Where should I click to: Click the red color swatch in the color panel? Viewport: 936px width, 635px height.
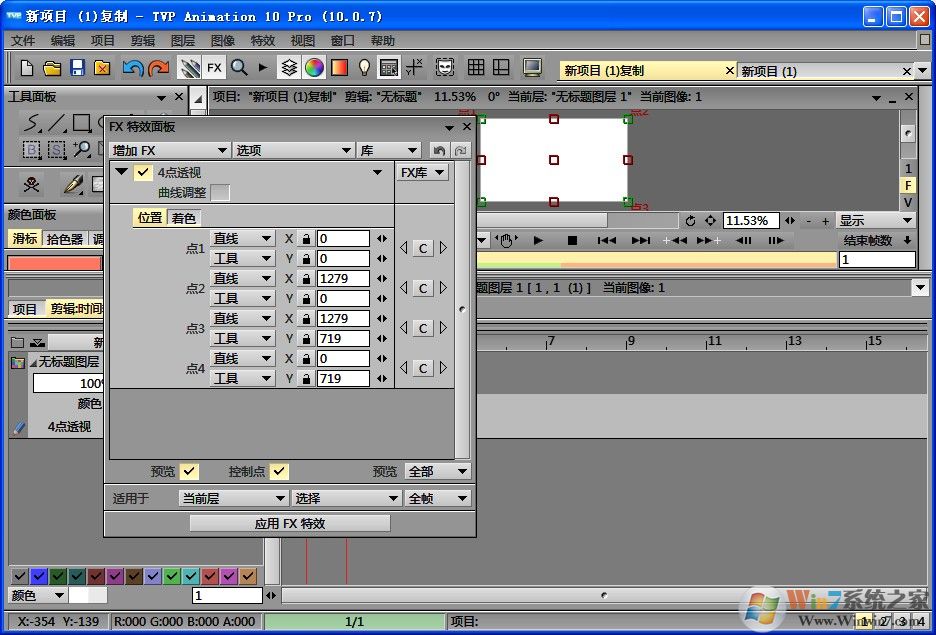55,261
